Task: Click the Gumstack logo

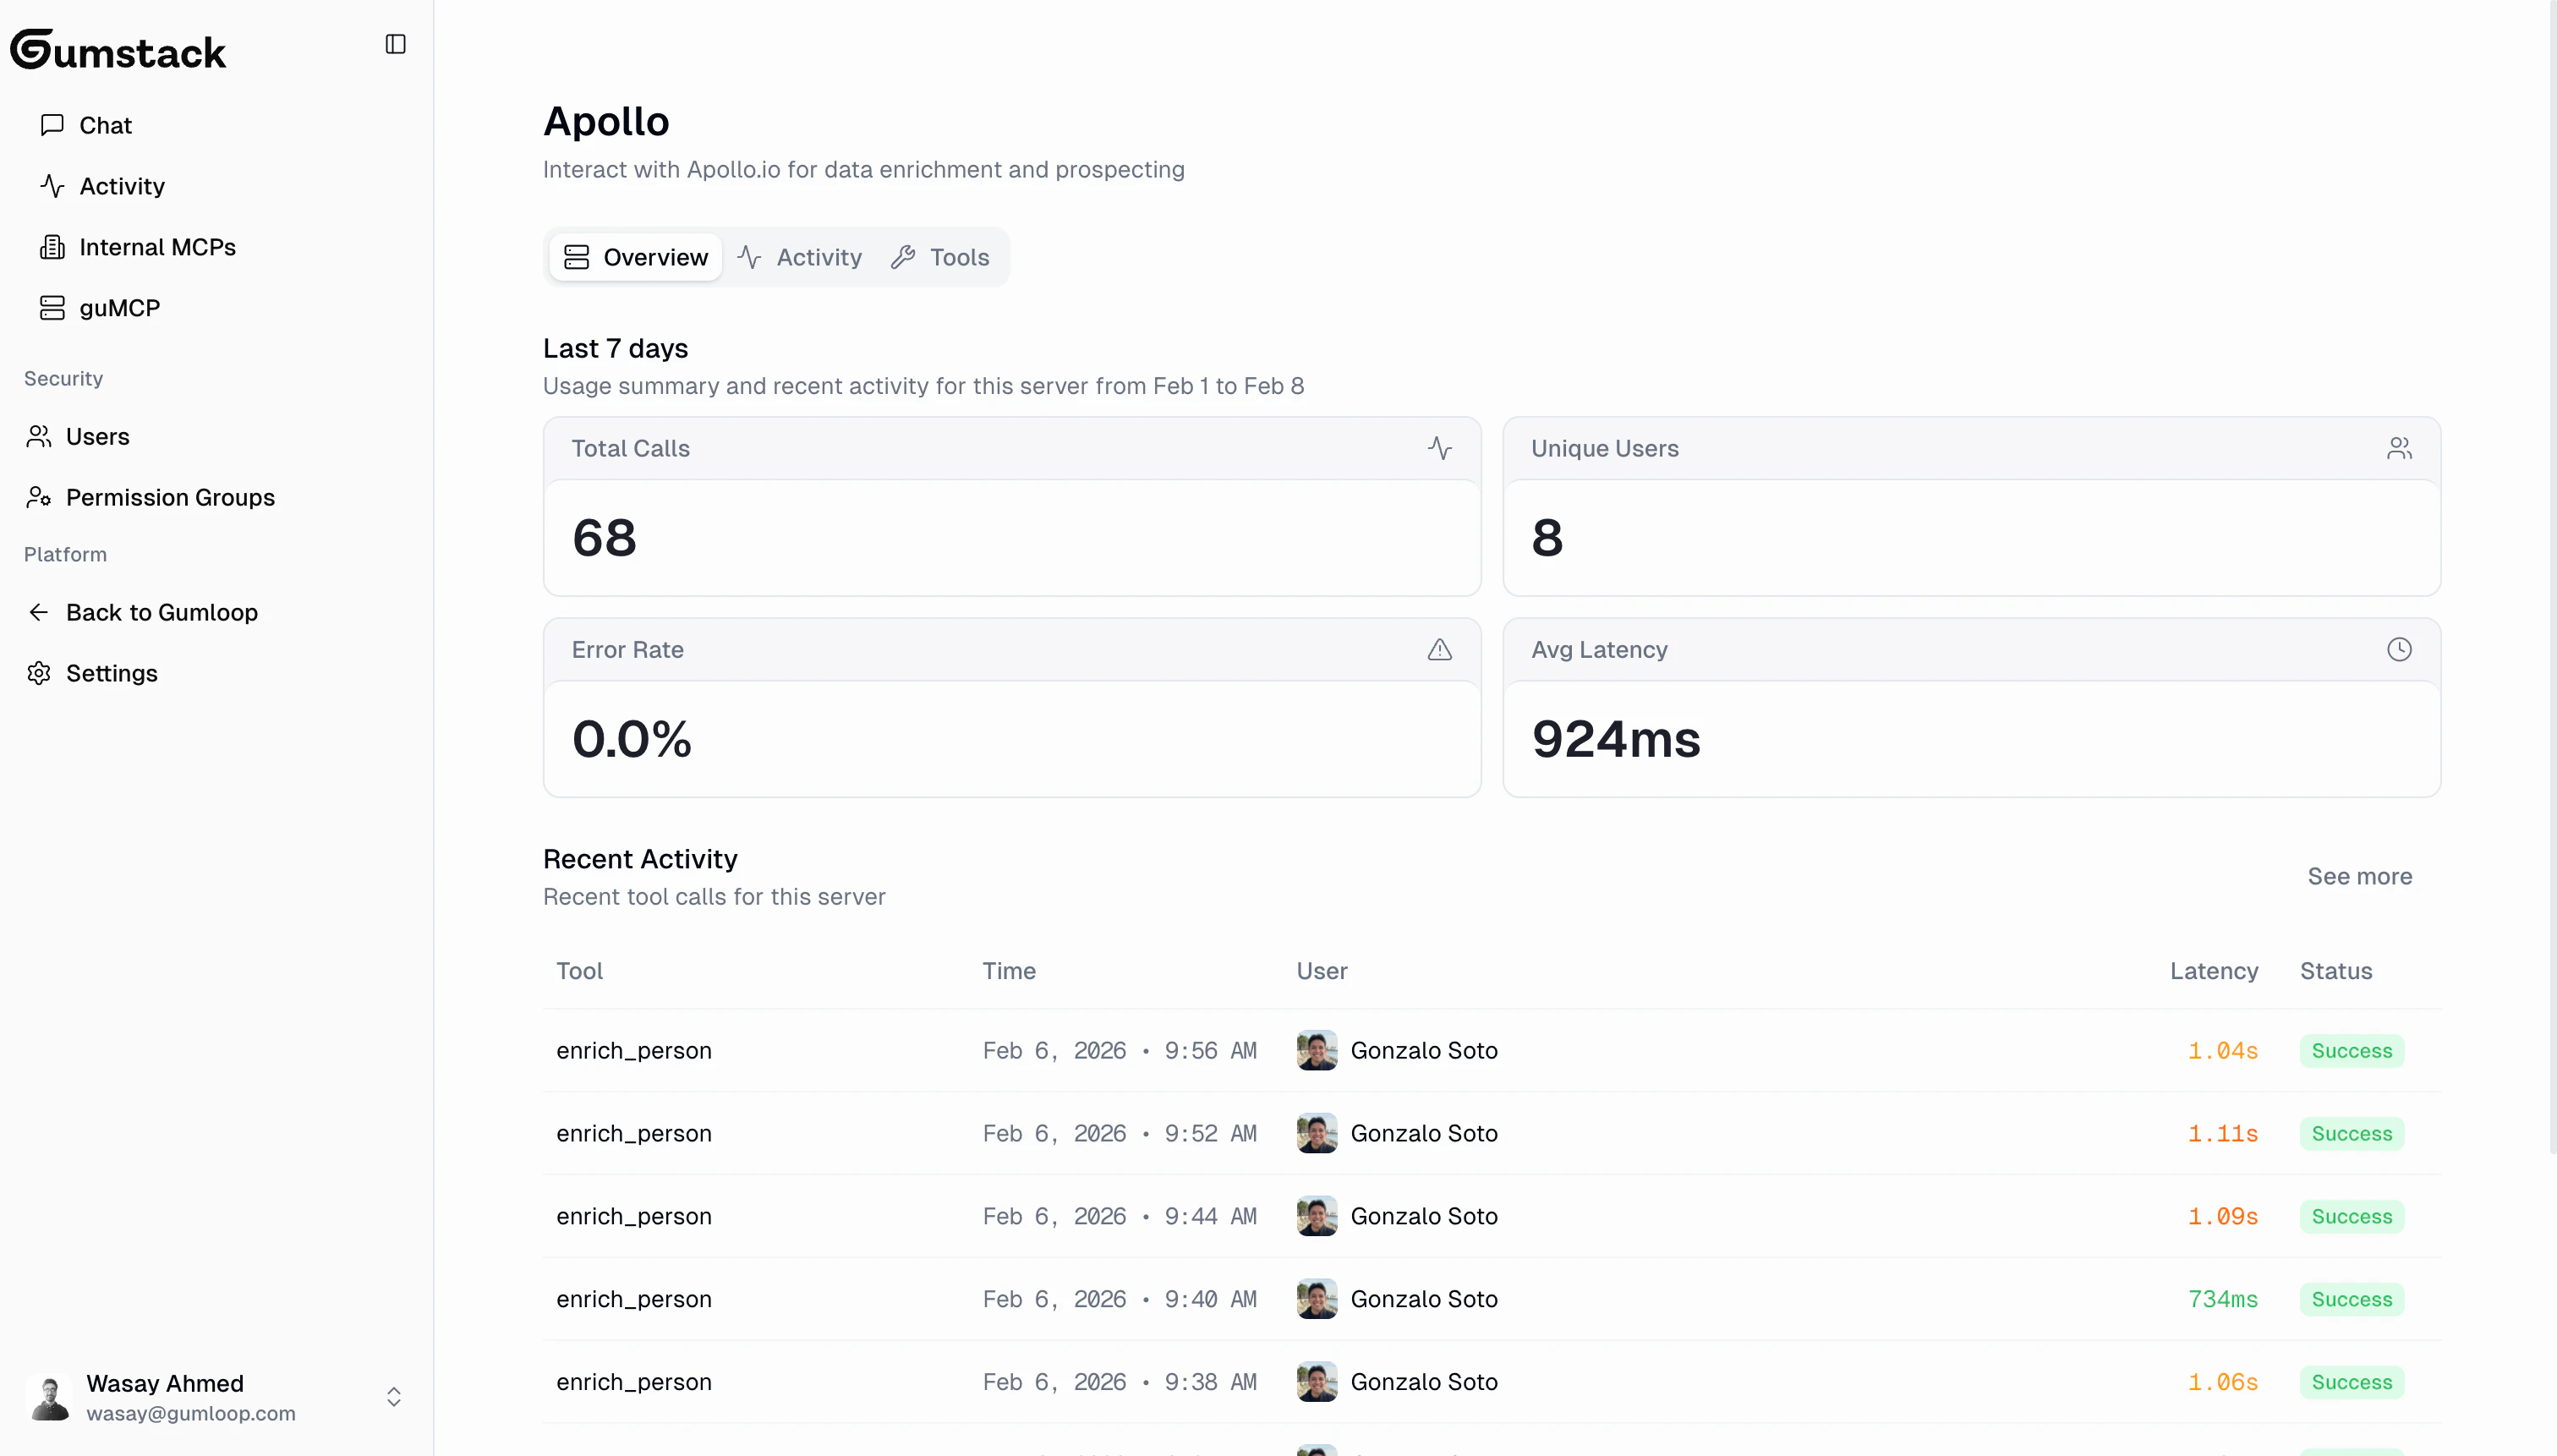Action: pos(117,49)
